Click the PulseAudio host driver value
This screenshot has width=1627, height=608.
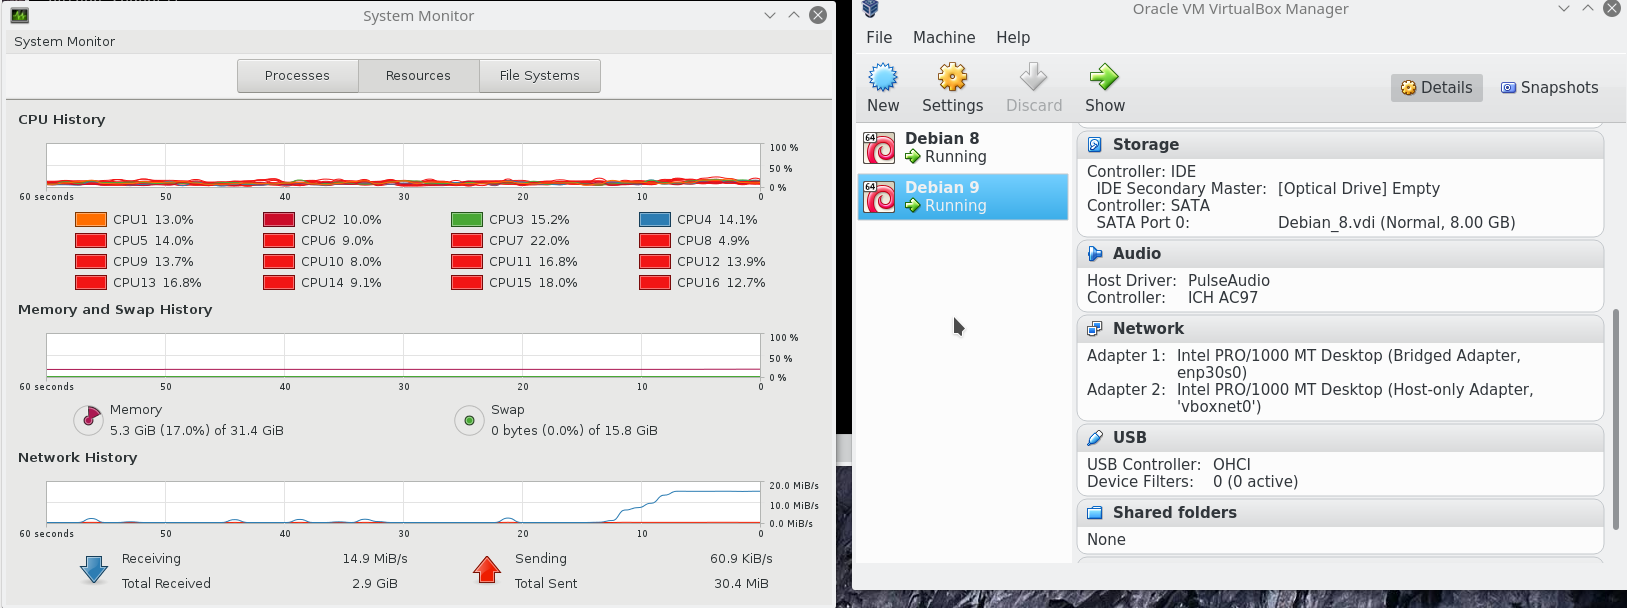[x=1229, y=281]
